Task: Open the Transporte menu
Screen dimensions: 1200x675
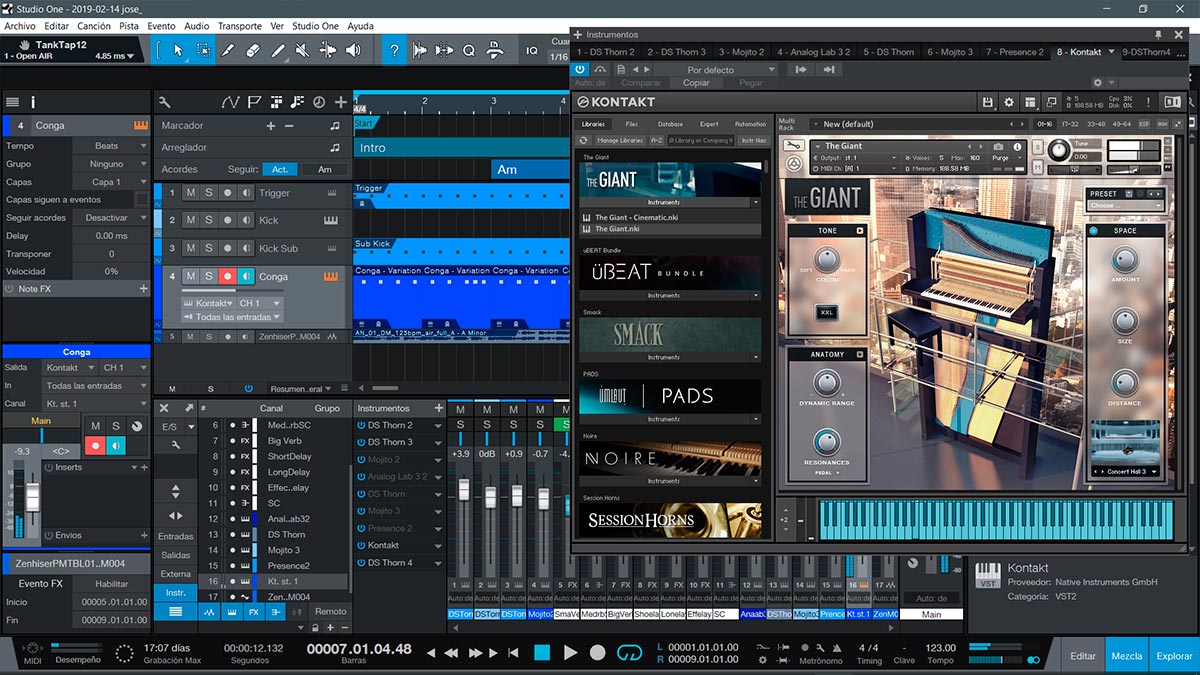Action: click(240, 26)
